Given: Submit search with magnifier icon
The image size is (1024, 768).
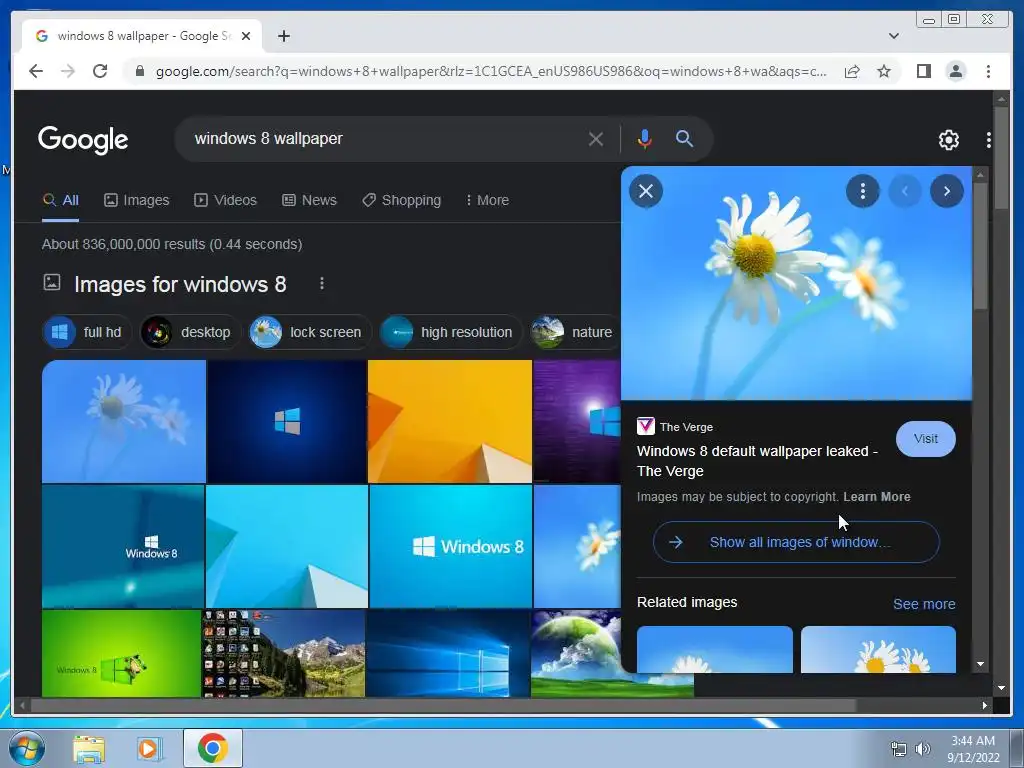Looking at the screenshot, I should tap(684, 138).
